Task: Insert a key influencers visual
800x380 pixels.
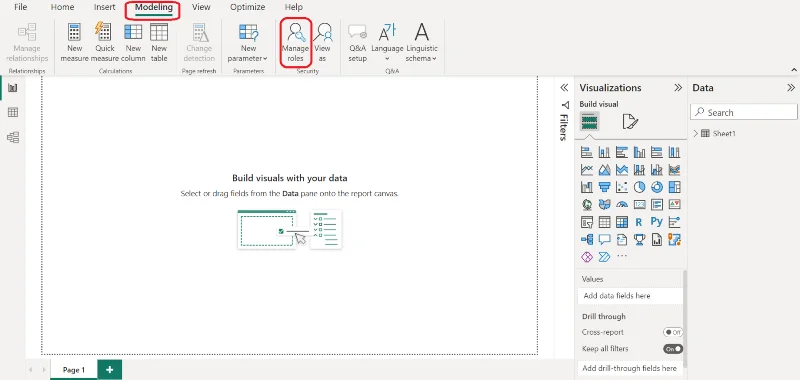Action: pos(674,222)
